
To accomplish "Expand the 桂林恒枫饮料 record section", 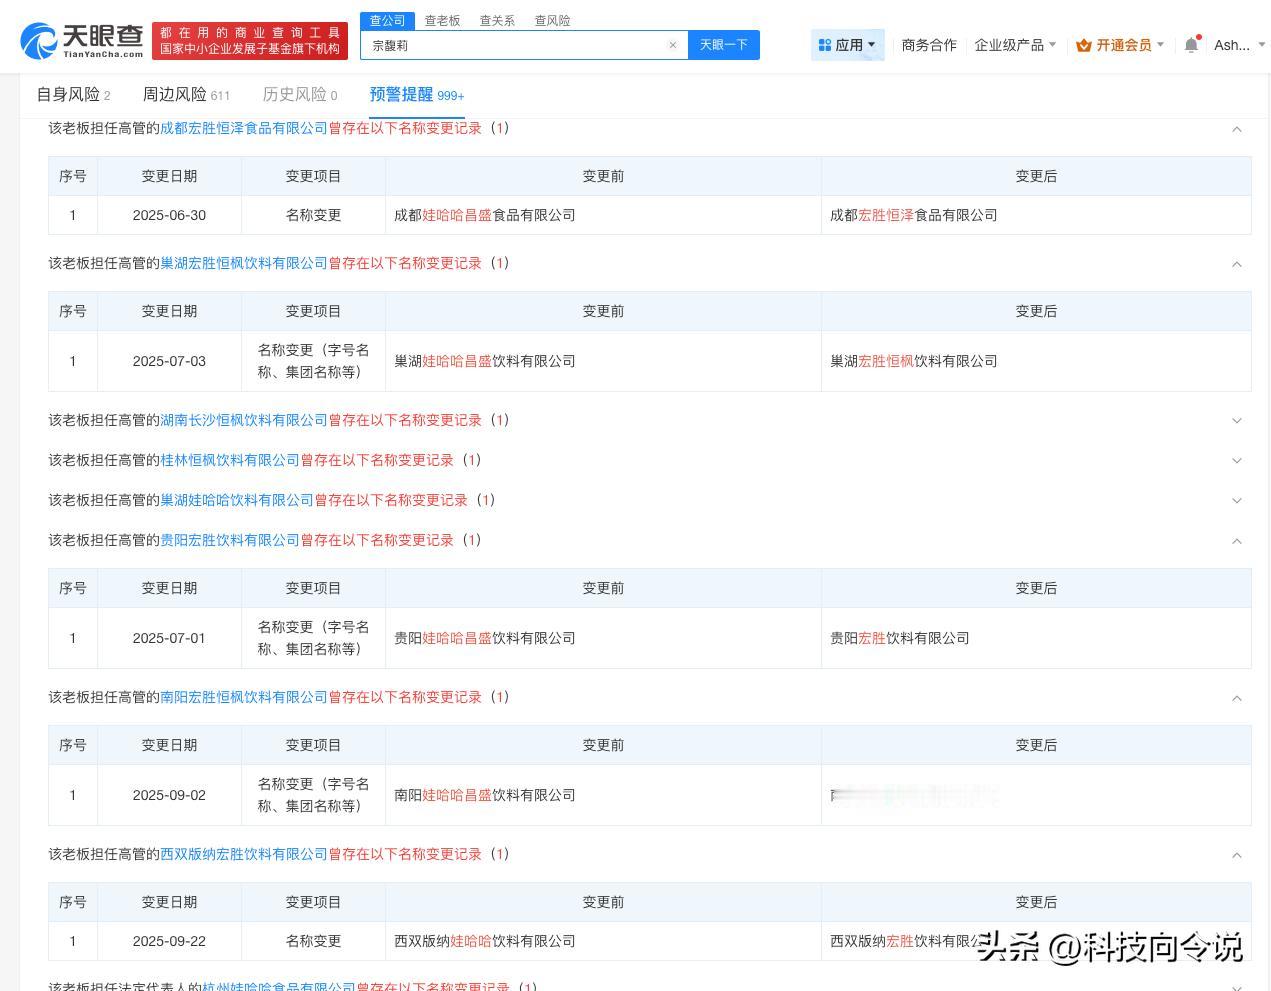I will pyautogui.click(x=1237, y=461).
